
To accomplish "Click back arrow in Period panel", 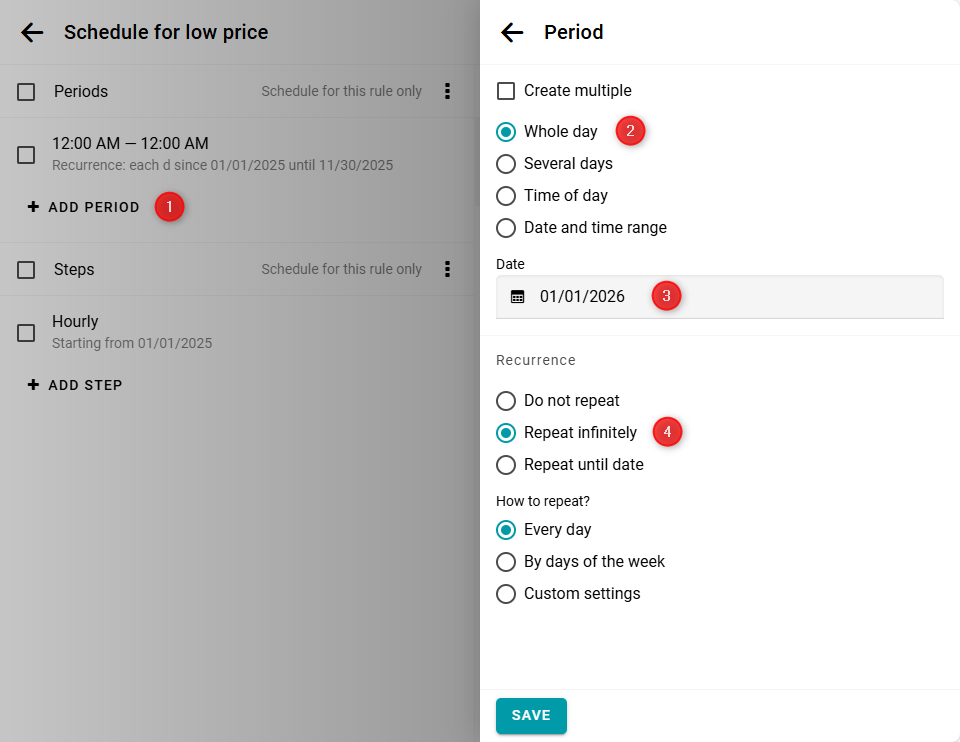I will tap(512, 32).
